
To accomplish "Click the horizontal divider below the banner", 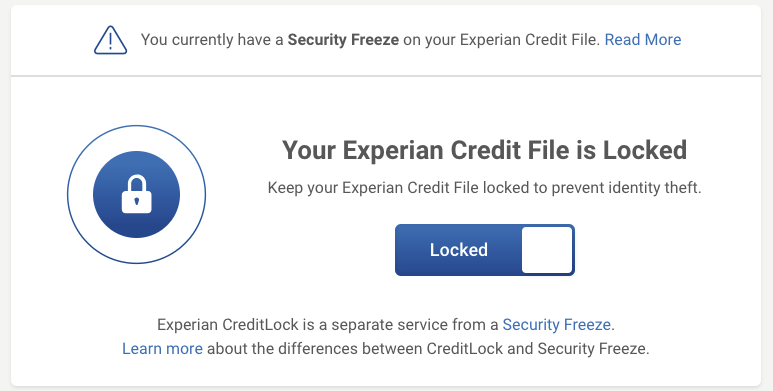I will [x=386, y=76].
